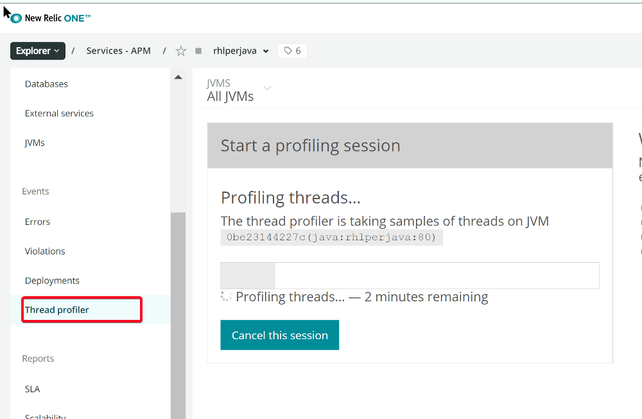Open External services in the sidebar
Image resolution: width=642 pixels, height=419 pixels.
pyautogui.click(x=59, y=113)
